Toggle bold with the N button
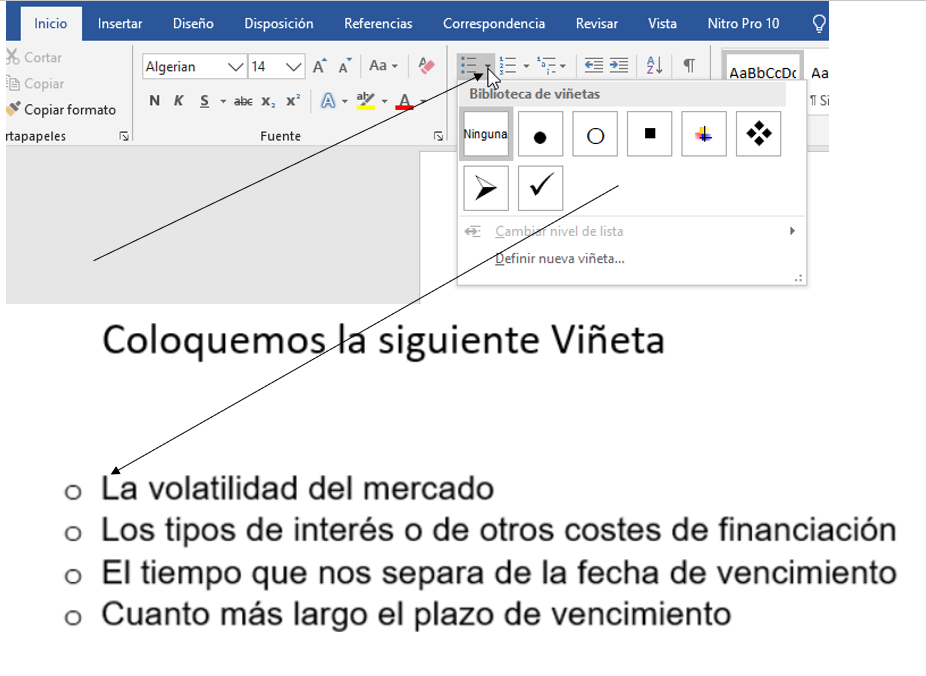926x676 pixels. pos(154,101)
